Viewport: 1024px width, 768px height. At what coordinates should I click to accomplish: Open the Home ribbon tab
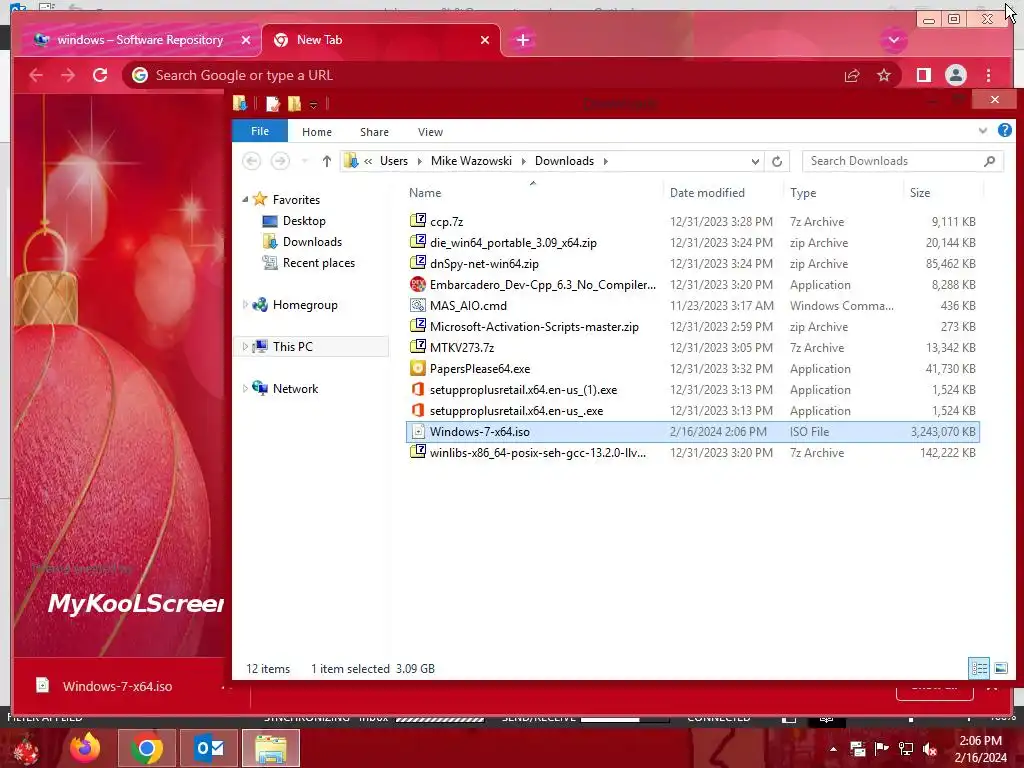click(x=317, y=132)
